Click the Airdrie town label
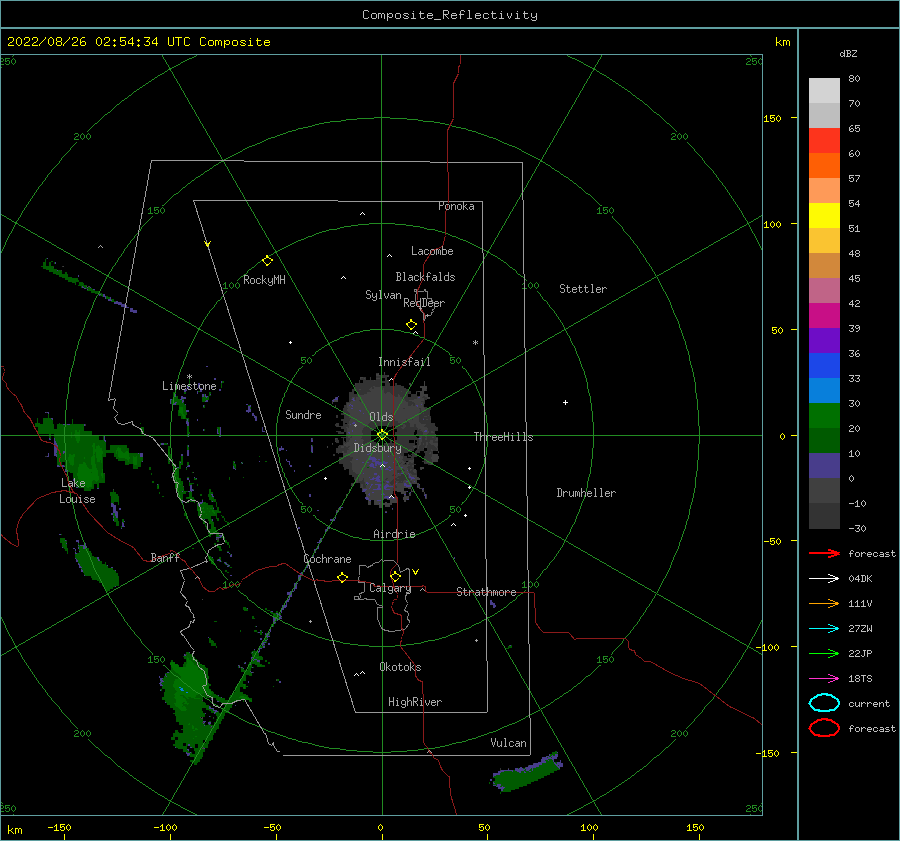The width and height of the screenshot is (900, 841). tap(394, 534)
